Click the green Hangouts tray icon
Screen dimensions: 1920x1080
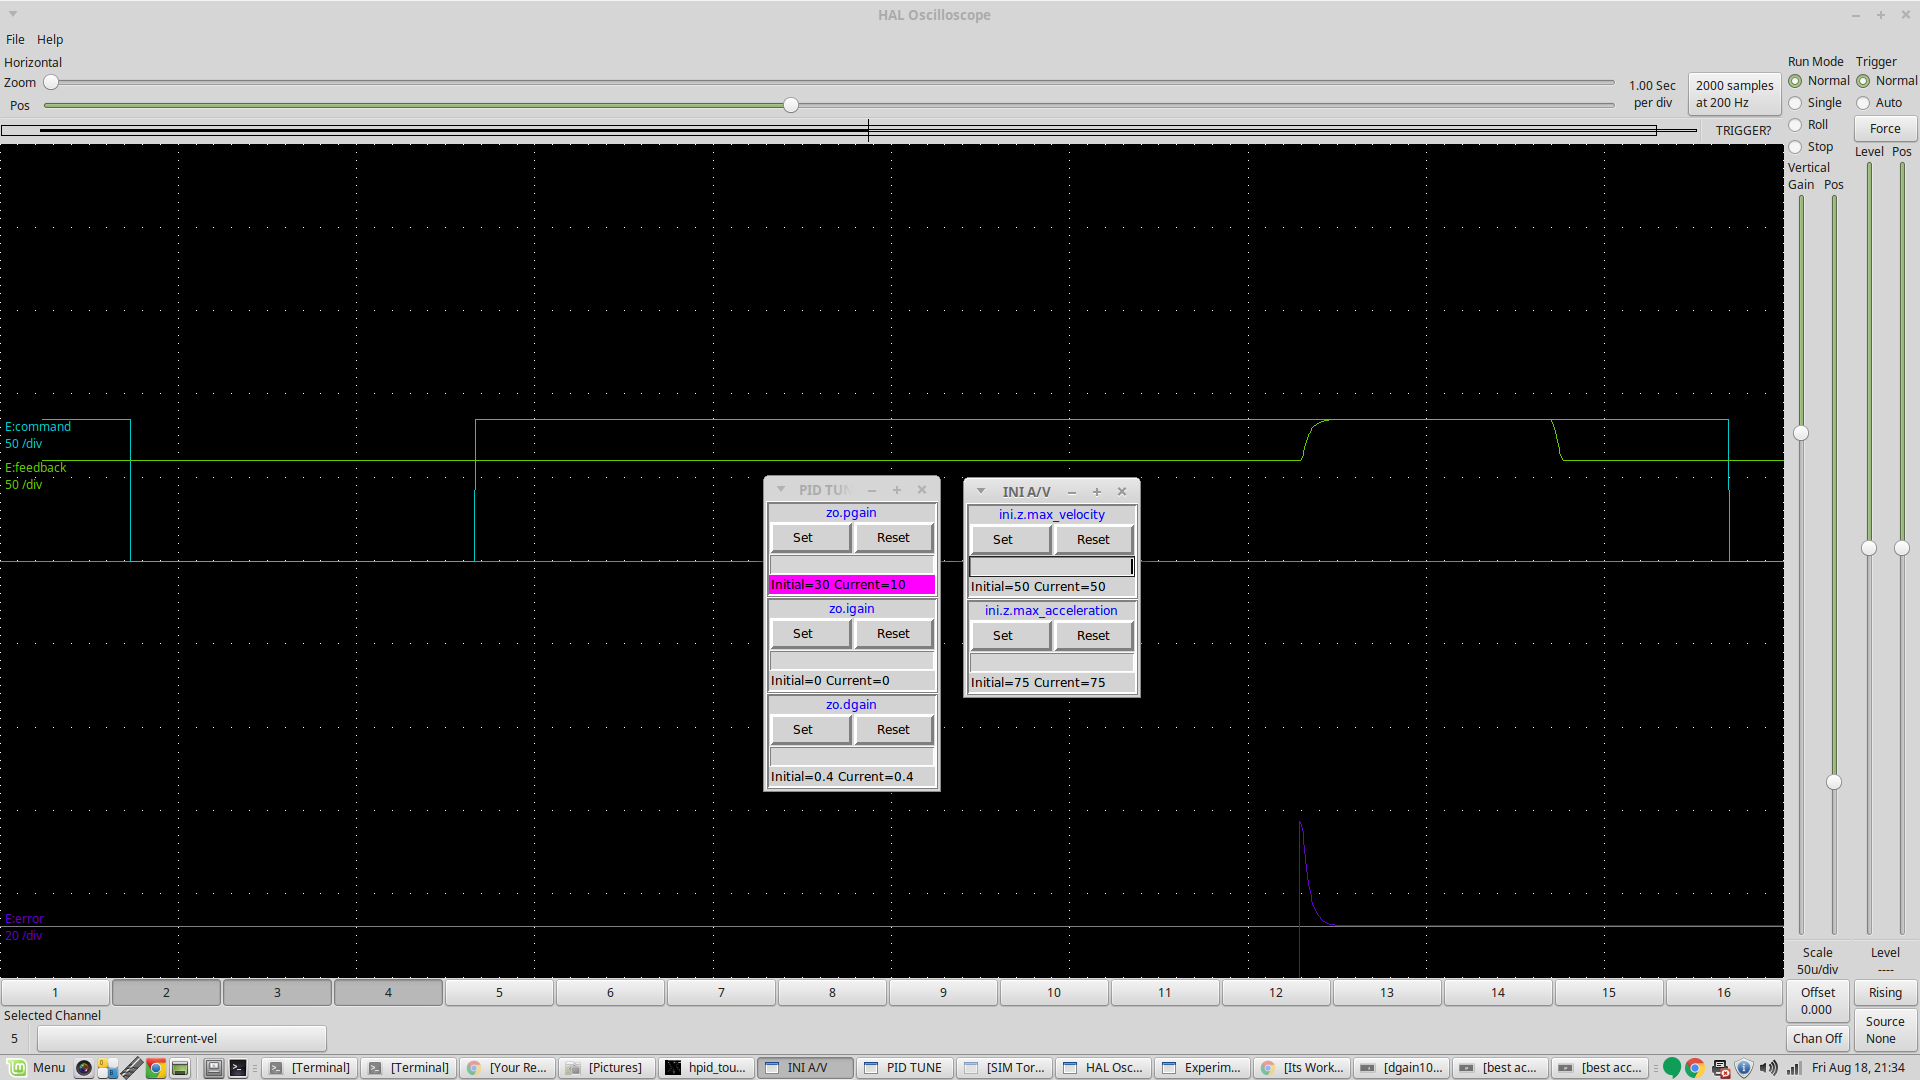tap(1671, 1068)
